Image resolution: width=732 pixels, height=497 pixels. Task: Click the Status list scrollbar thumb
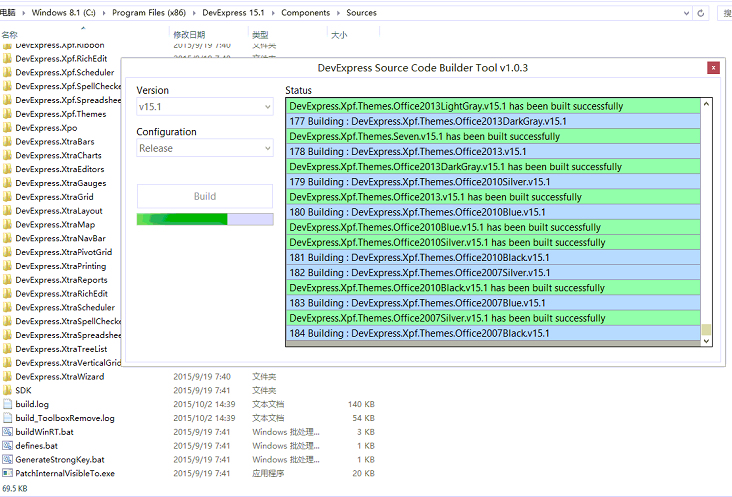click(x=706, y=329)
